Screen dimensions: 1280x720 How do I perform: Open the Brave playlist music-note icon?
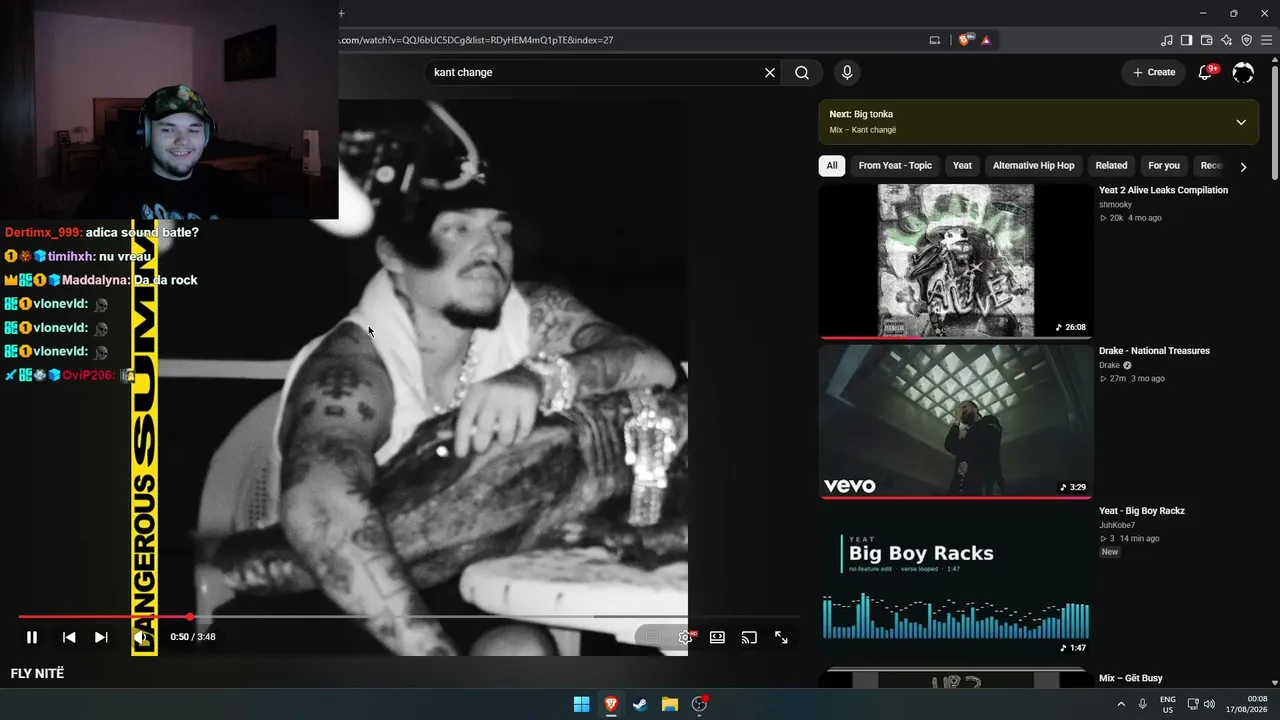pos(1166,40)
